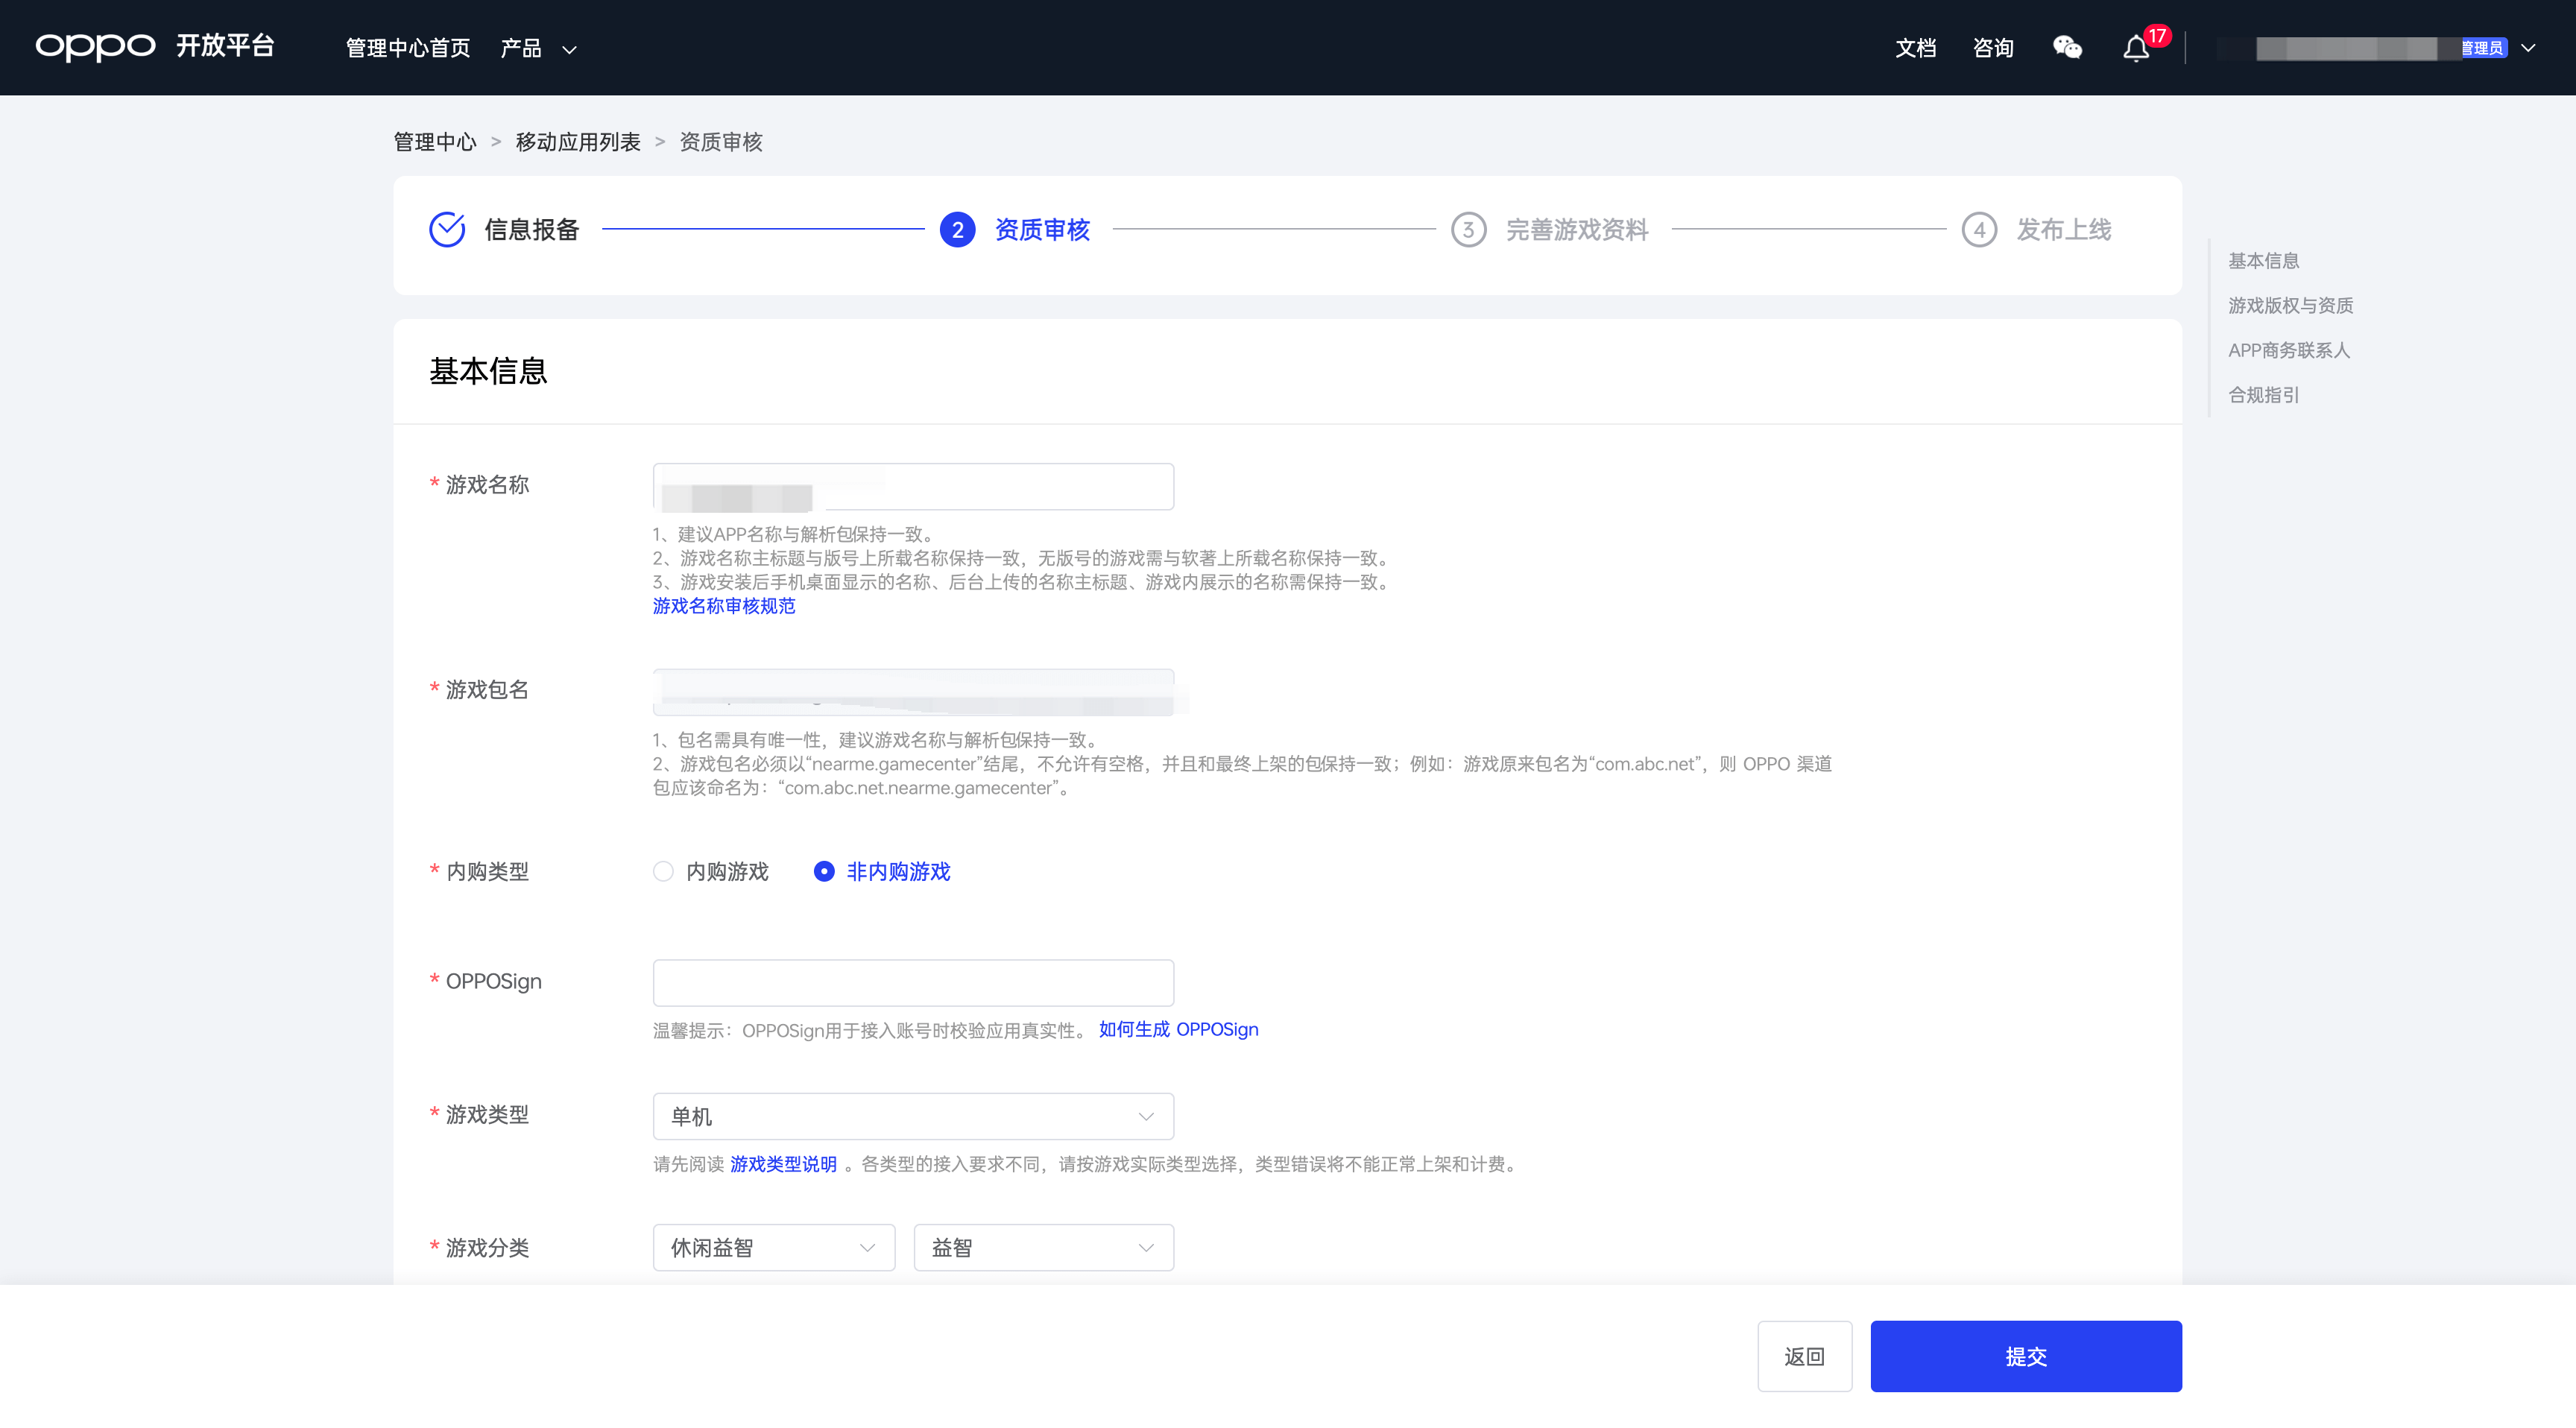
Task: Select the 非内购游戏 radio button
Action: tap(824, 871)
